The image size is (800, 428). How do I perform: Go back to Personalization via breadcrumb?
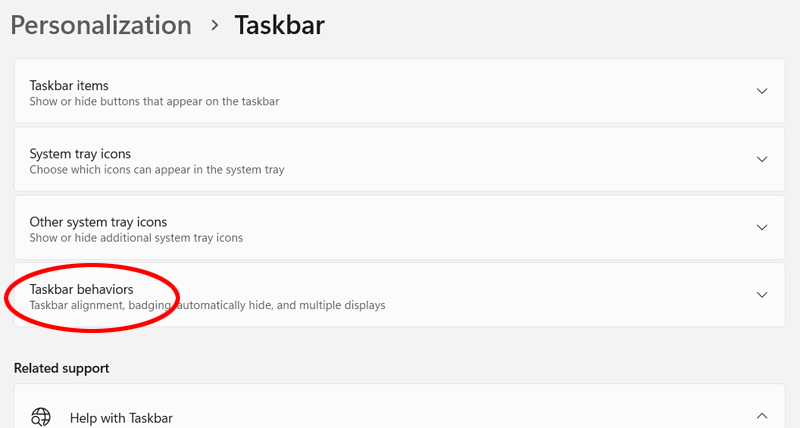(101, 25)
